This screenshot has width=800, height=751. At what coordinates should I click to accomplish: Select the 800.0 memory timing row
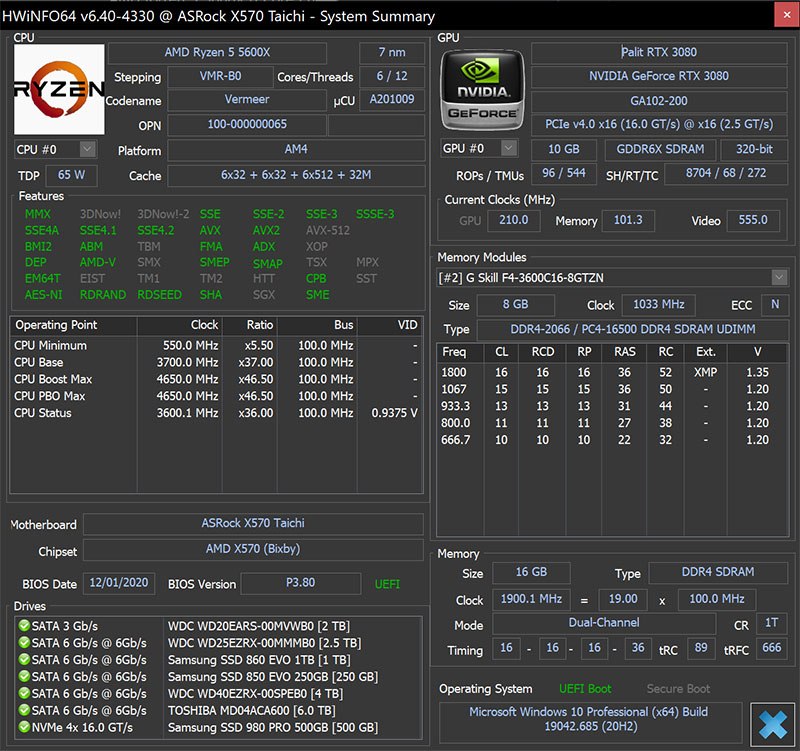coord(612,423)
